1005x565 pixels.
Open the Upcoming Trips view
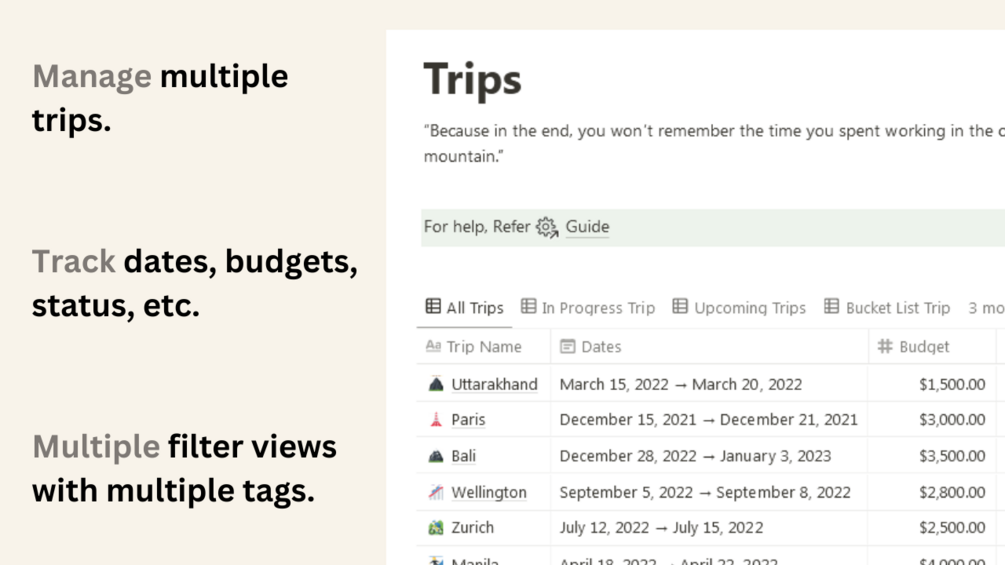pyautogui.click(x=739, y=308)
